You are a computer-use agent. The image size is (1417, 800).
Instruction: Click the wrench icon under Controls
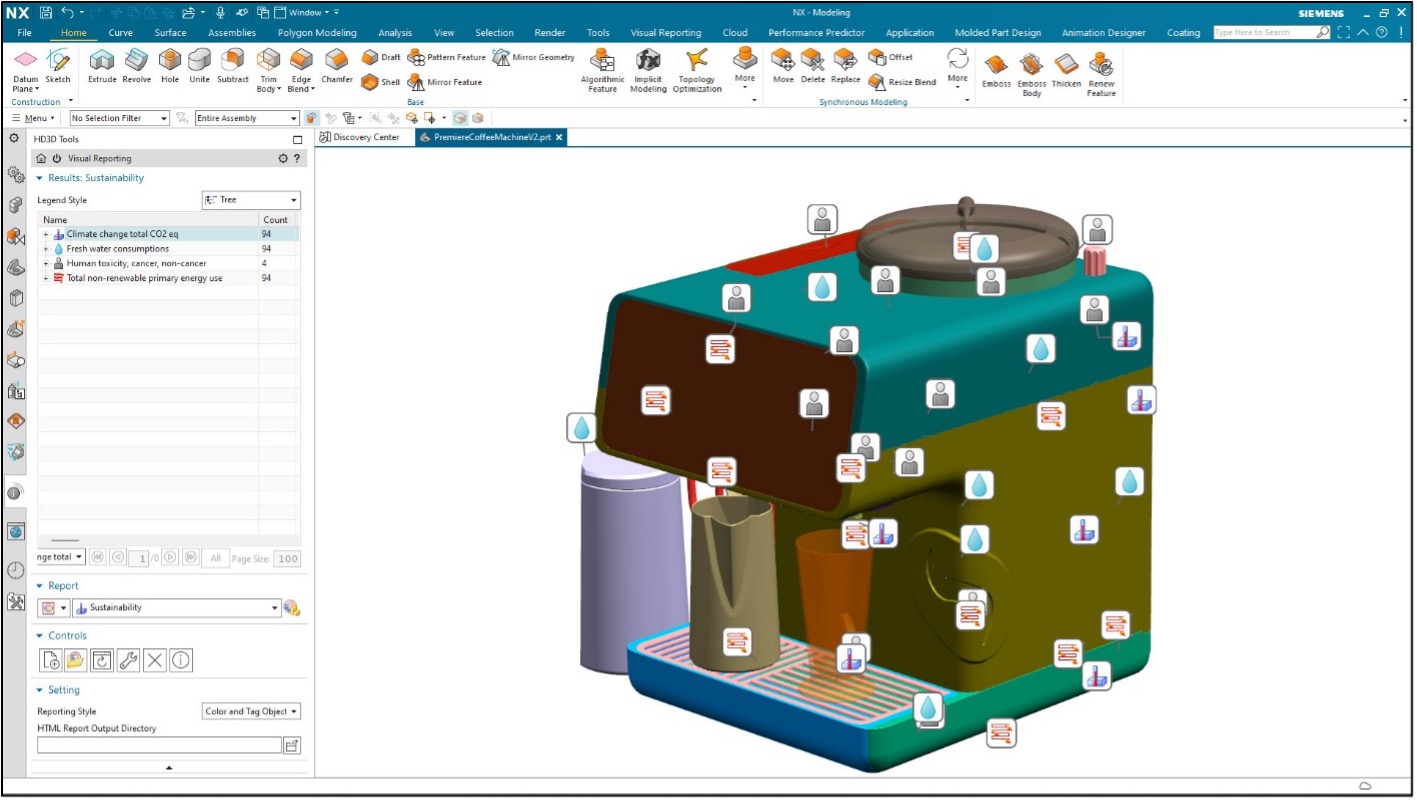pyautogui.click(x=128, y=660)
